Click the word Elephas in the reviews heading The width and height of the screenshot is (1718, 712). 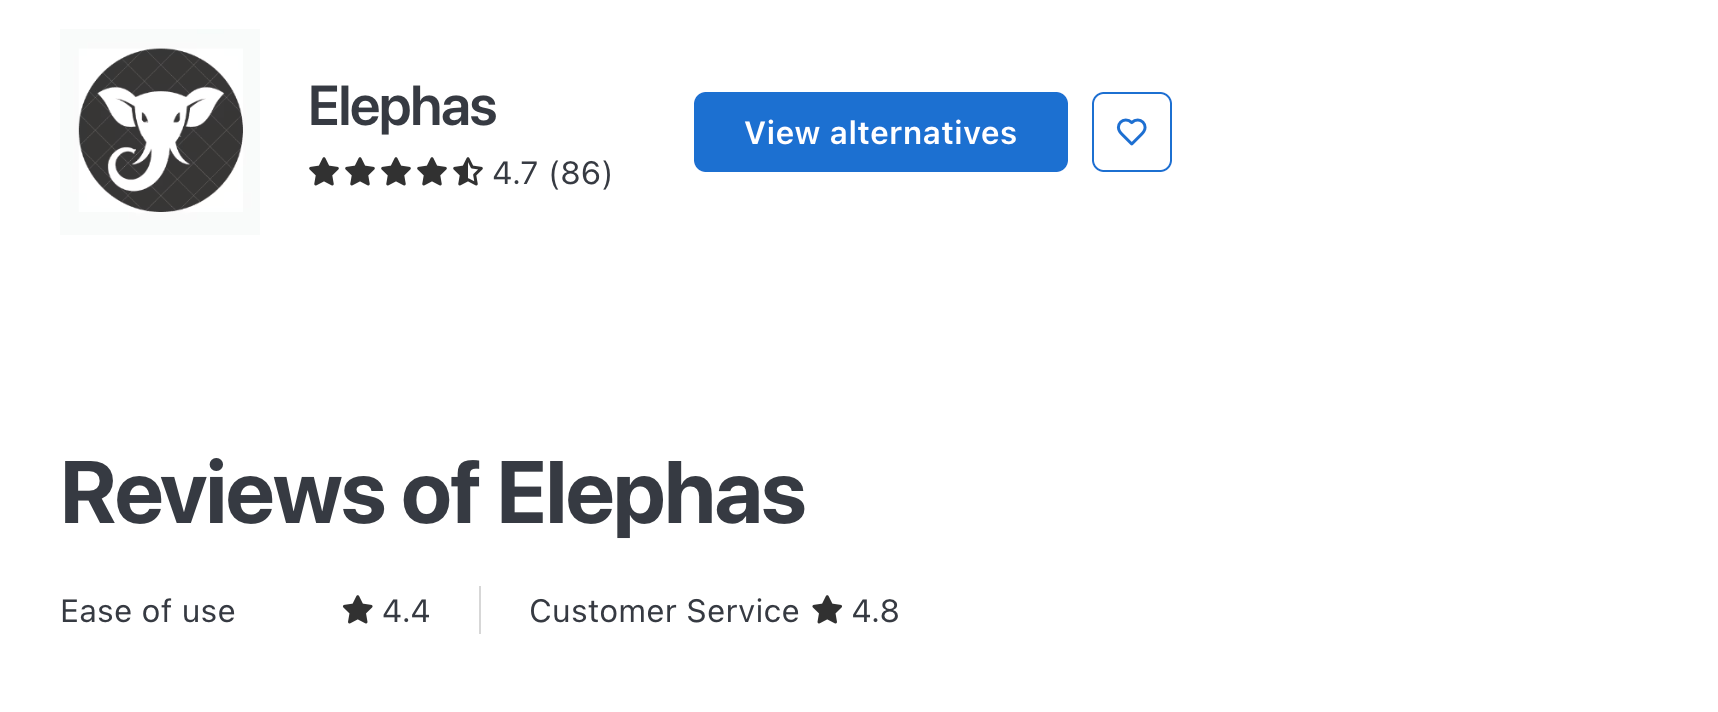(x=651, y=493)
